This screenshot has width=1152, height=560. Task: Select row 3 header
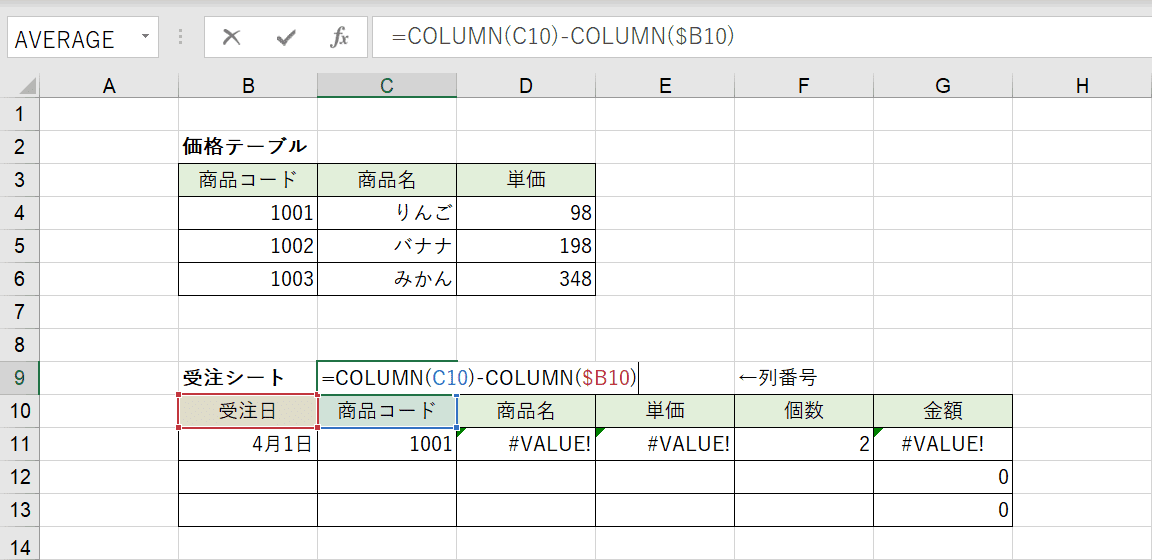click(x=19, y=180)
